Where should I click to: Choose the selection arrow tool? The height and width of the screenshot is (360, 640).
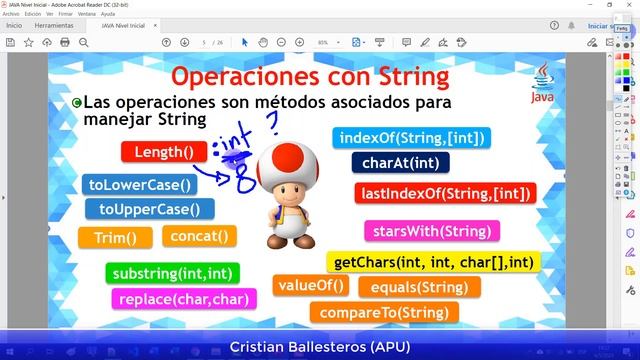(244, 42)
